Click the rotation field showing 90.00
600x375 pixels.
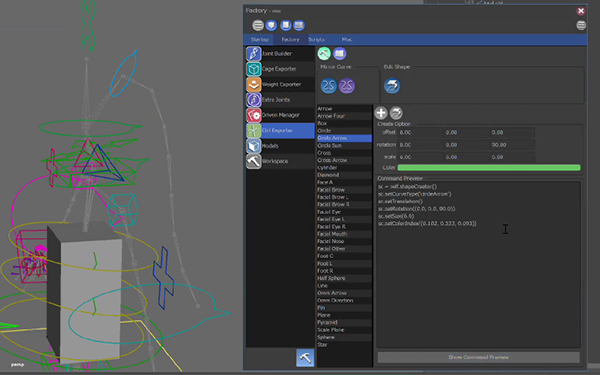coord(512,145)
